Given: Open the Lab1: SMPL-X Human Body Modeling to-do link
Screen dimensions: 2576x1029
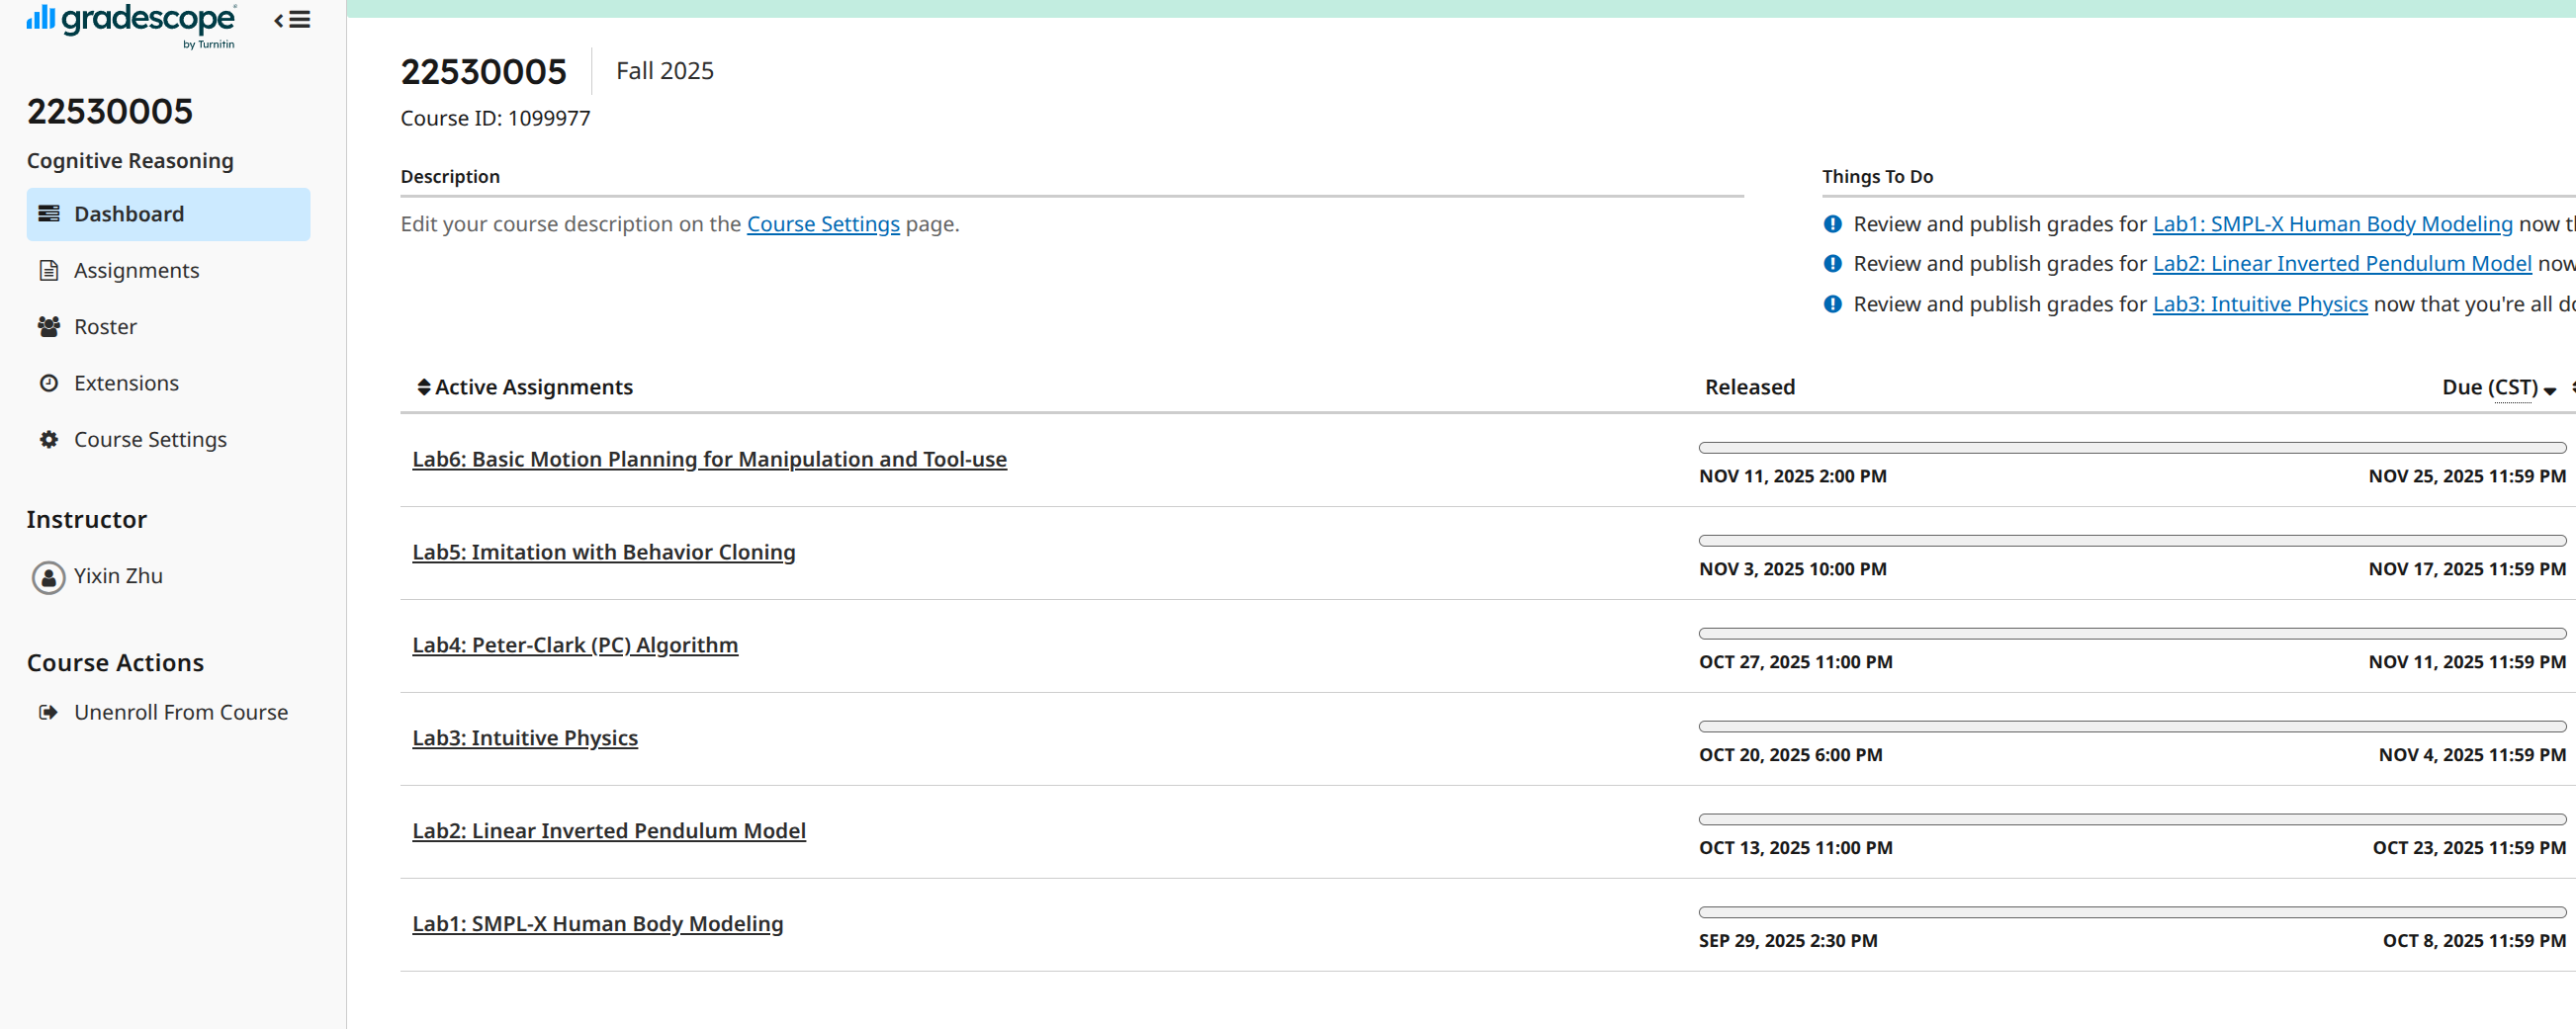Looking at the screenshot, I should point(2332,224).
